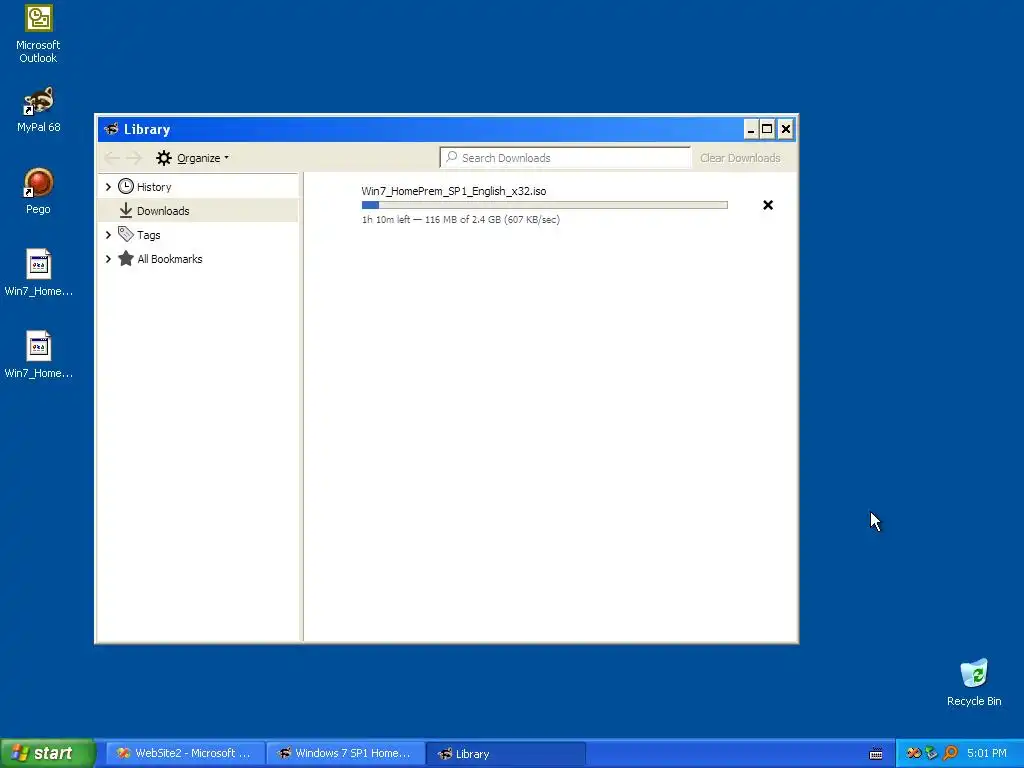The image size is (1024, 768).
Task: Click the Downloads arrow icon in sidebar
Action: (125, 210)
